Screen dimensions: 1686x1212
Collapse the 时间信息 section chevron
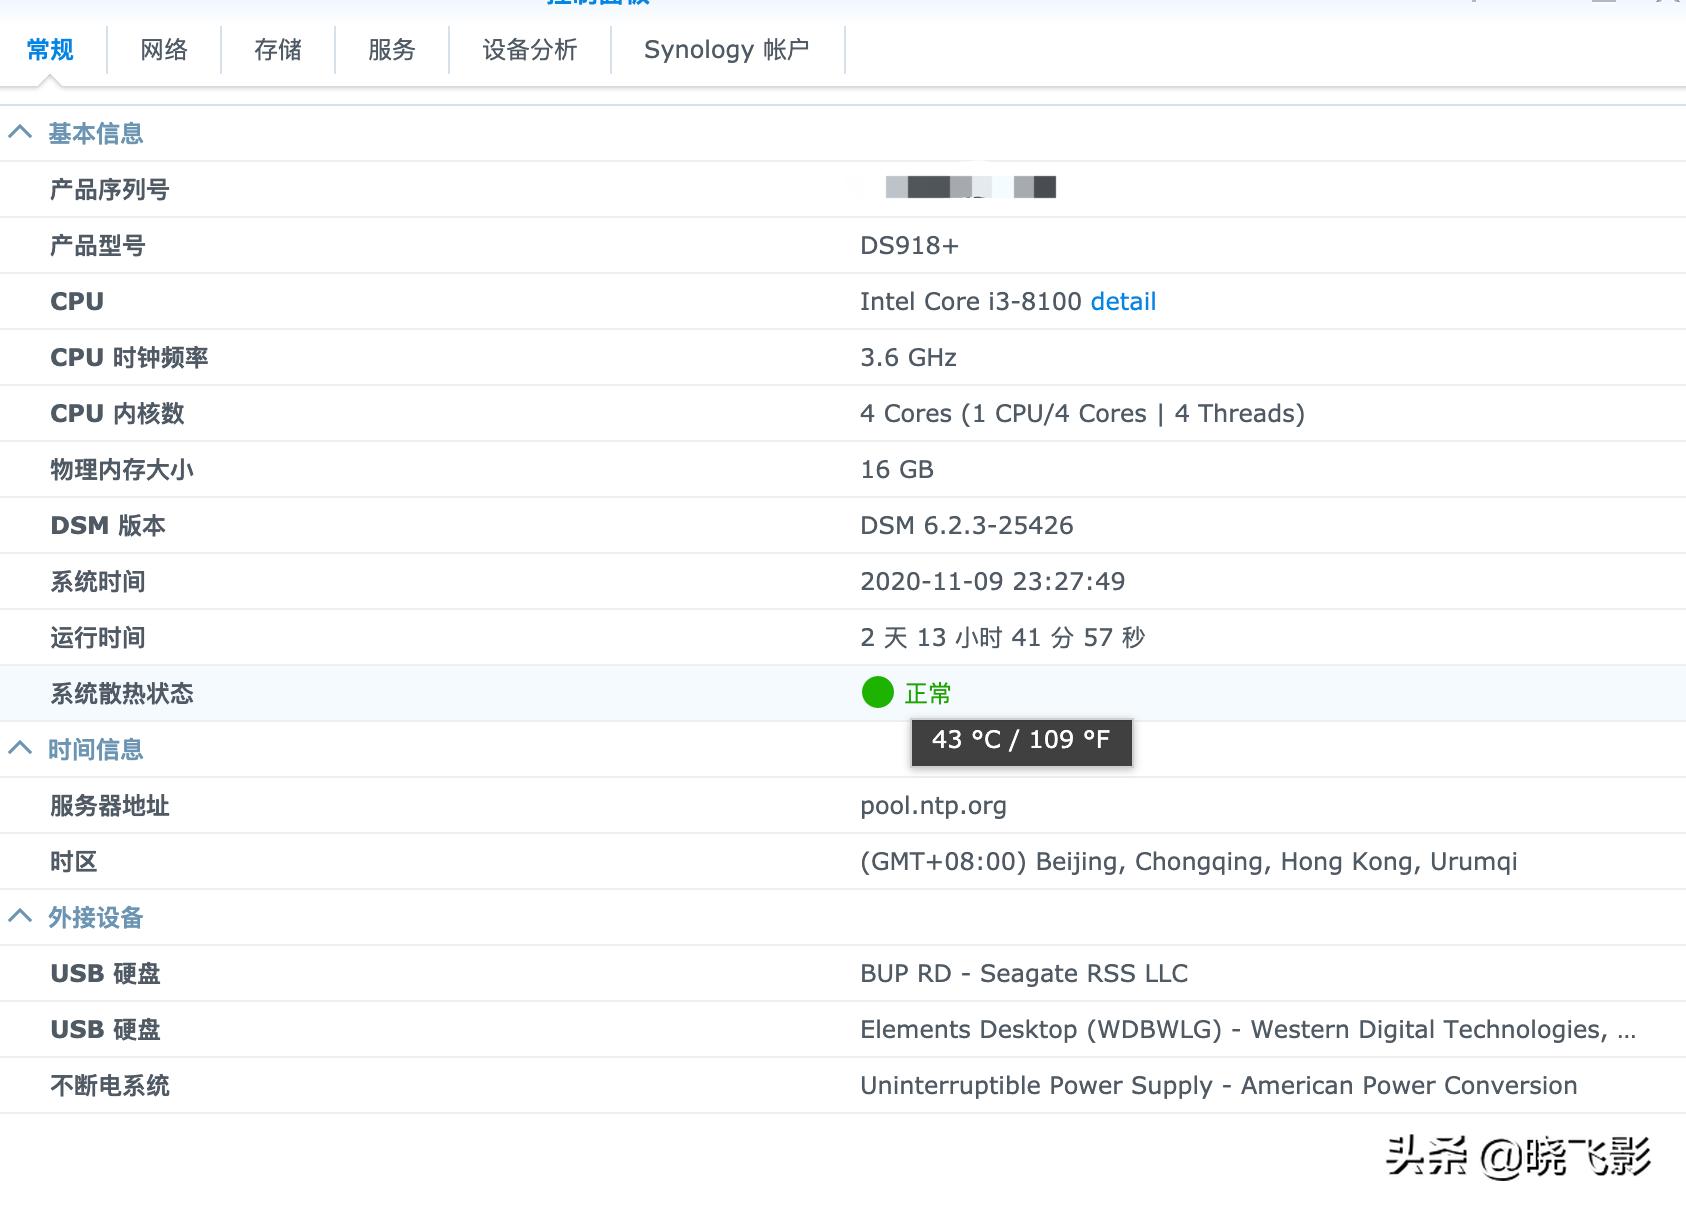20,749
